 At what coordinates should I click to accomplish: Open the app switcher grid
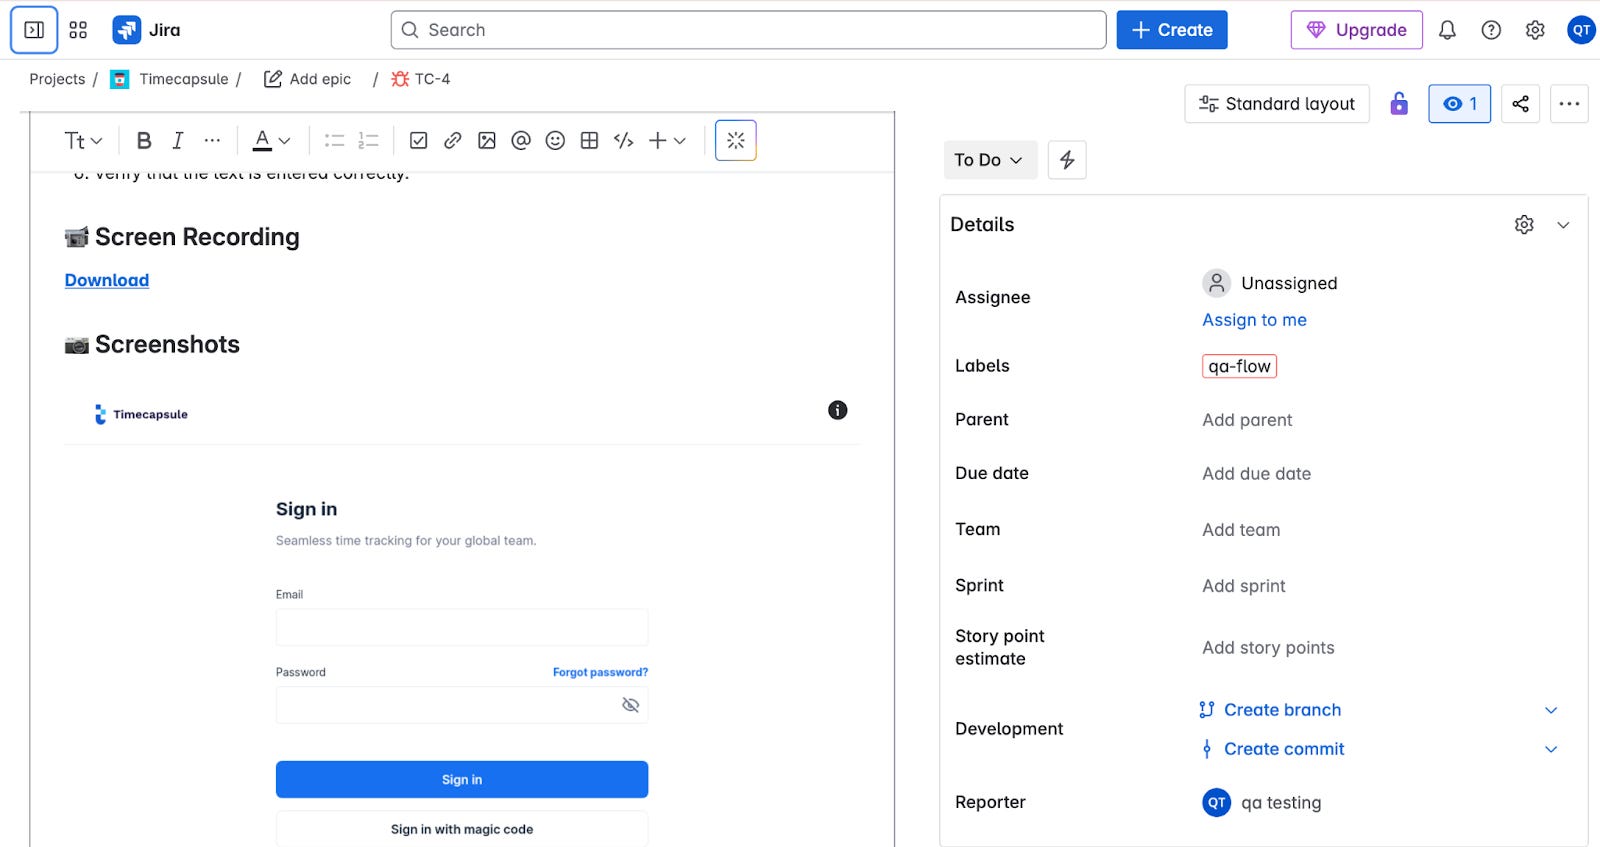click(78, 30)
